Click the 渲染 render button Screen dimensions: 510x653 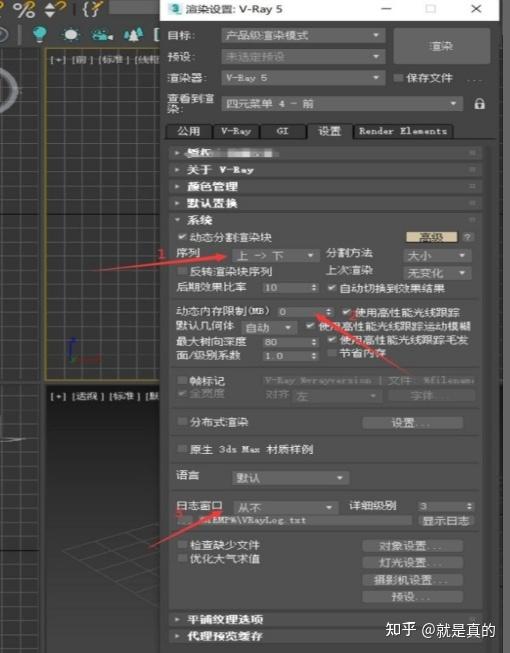442,46
